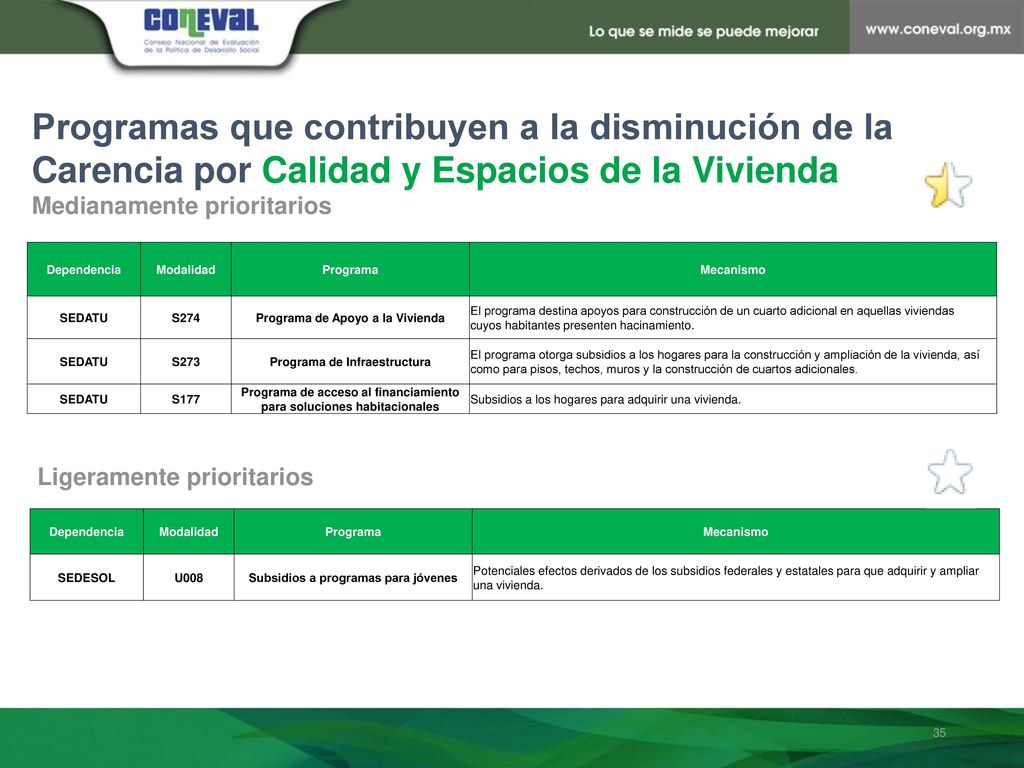Select 'Programa de acceso al financiamiento' cell
Viewport: 1024px width, 768px height.
pyautogui.click(x=350, y=399)
